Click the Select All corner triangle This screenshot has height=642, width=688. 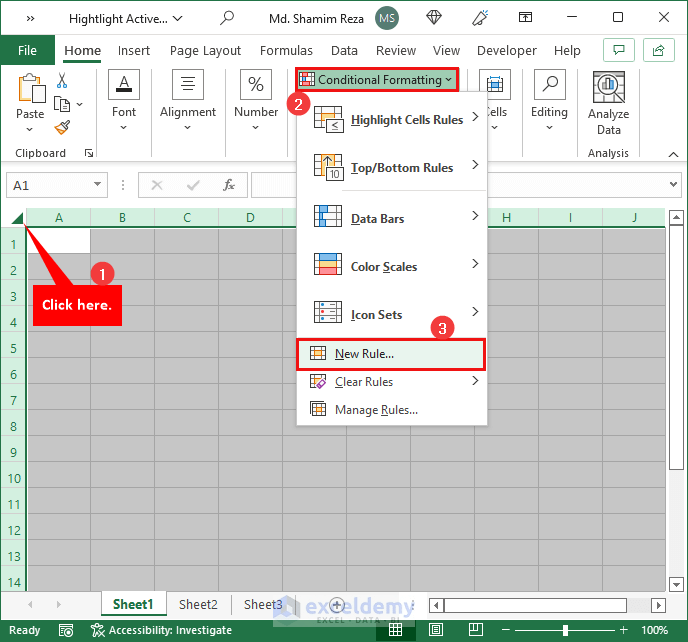click(17, 218)
